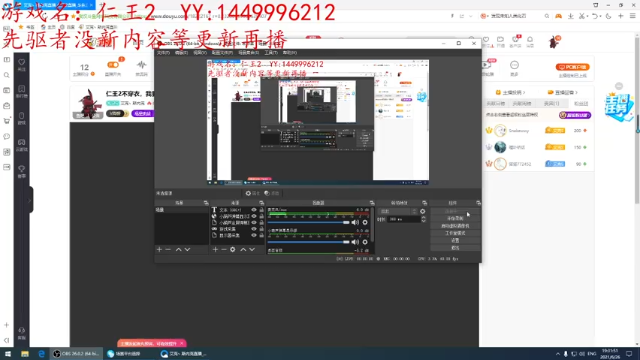Open OBS File menu

click(163, 53)
